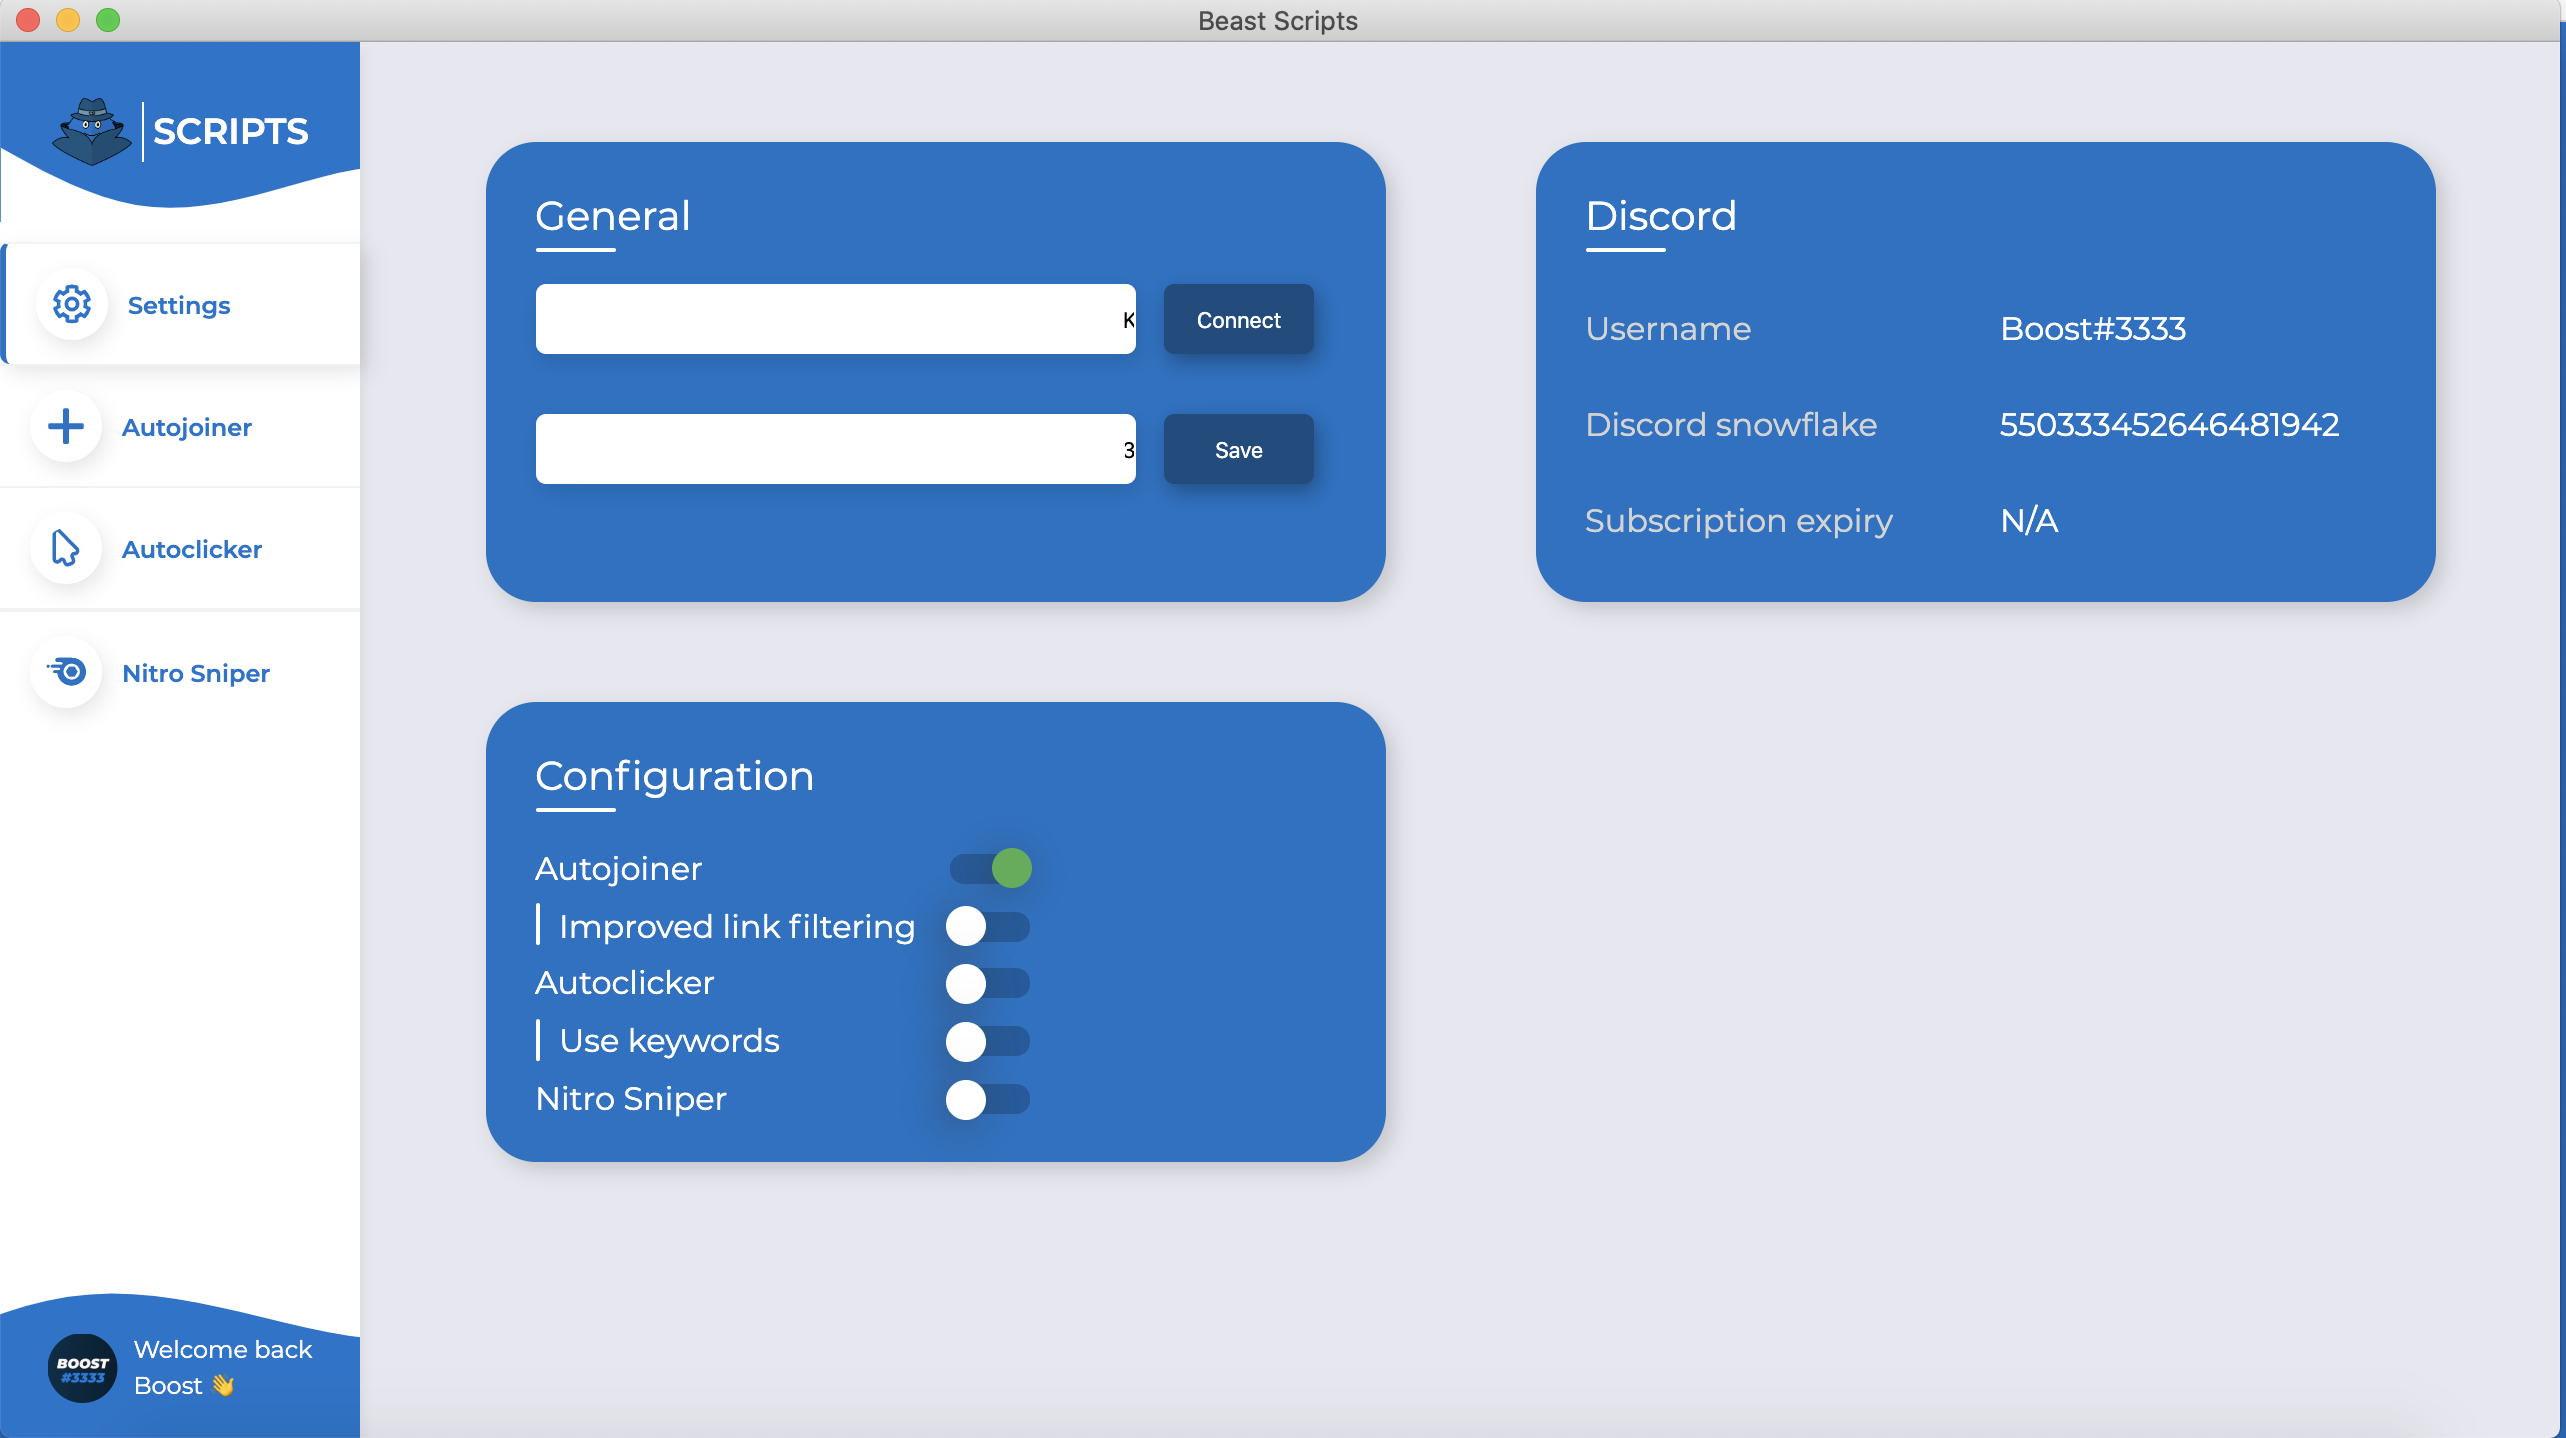This screenshot has width=2566, height=1438.
Task: Switch on Nitro Sniper in Configuration
Action: (x=988, y=1099)
